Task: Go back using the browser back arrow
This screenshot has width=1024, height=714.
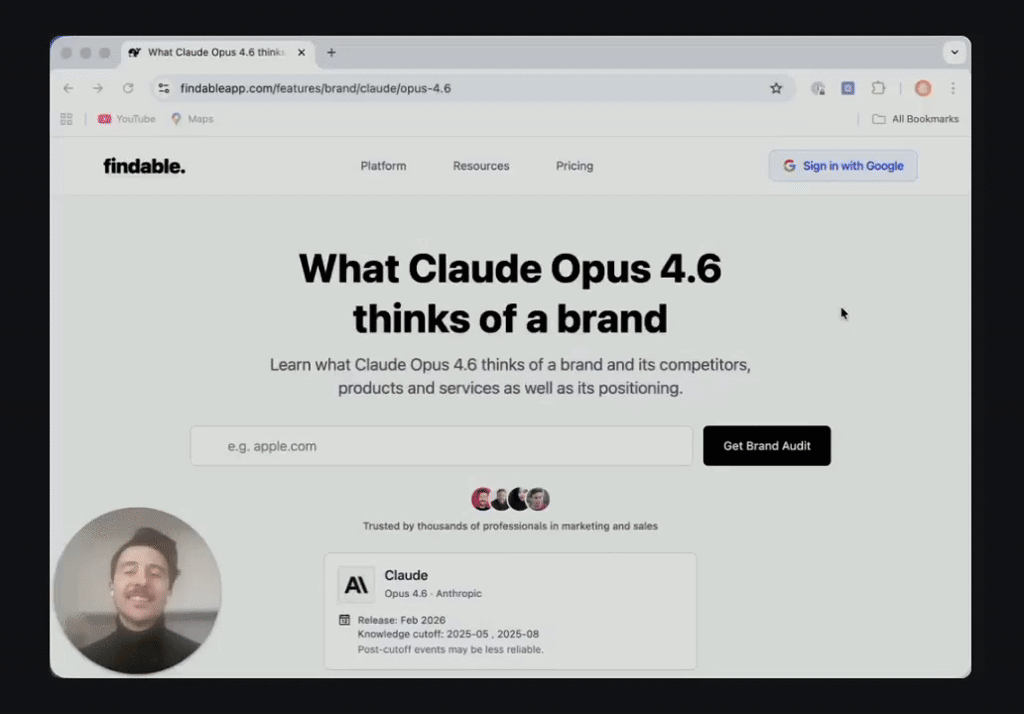Action: pyautogui.click(x=69, y=88)
